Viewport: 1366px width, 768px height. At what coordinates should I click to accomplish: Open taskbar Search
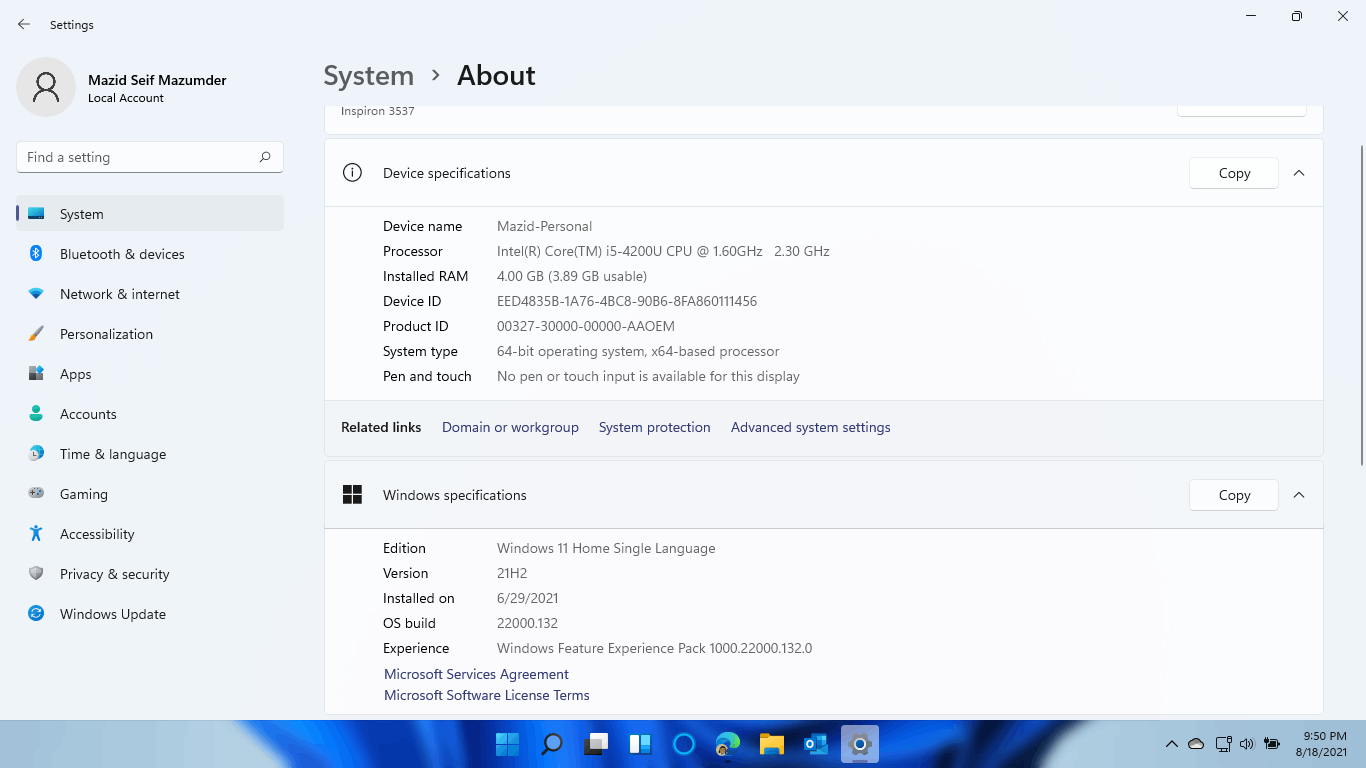point(551,744)
